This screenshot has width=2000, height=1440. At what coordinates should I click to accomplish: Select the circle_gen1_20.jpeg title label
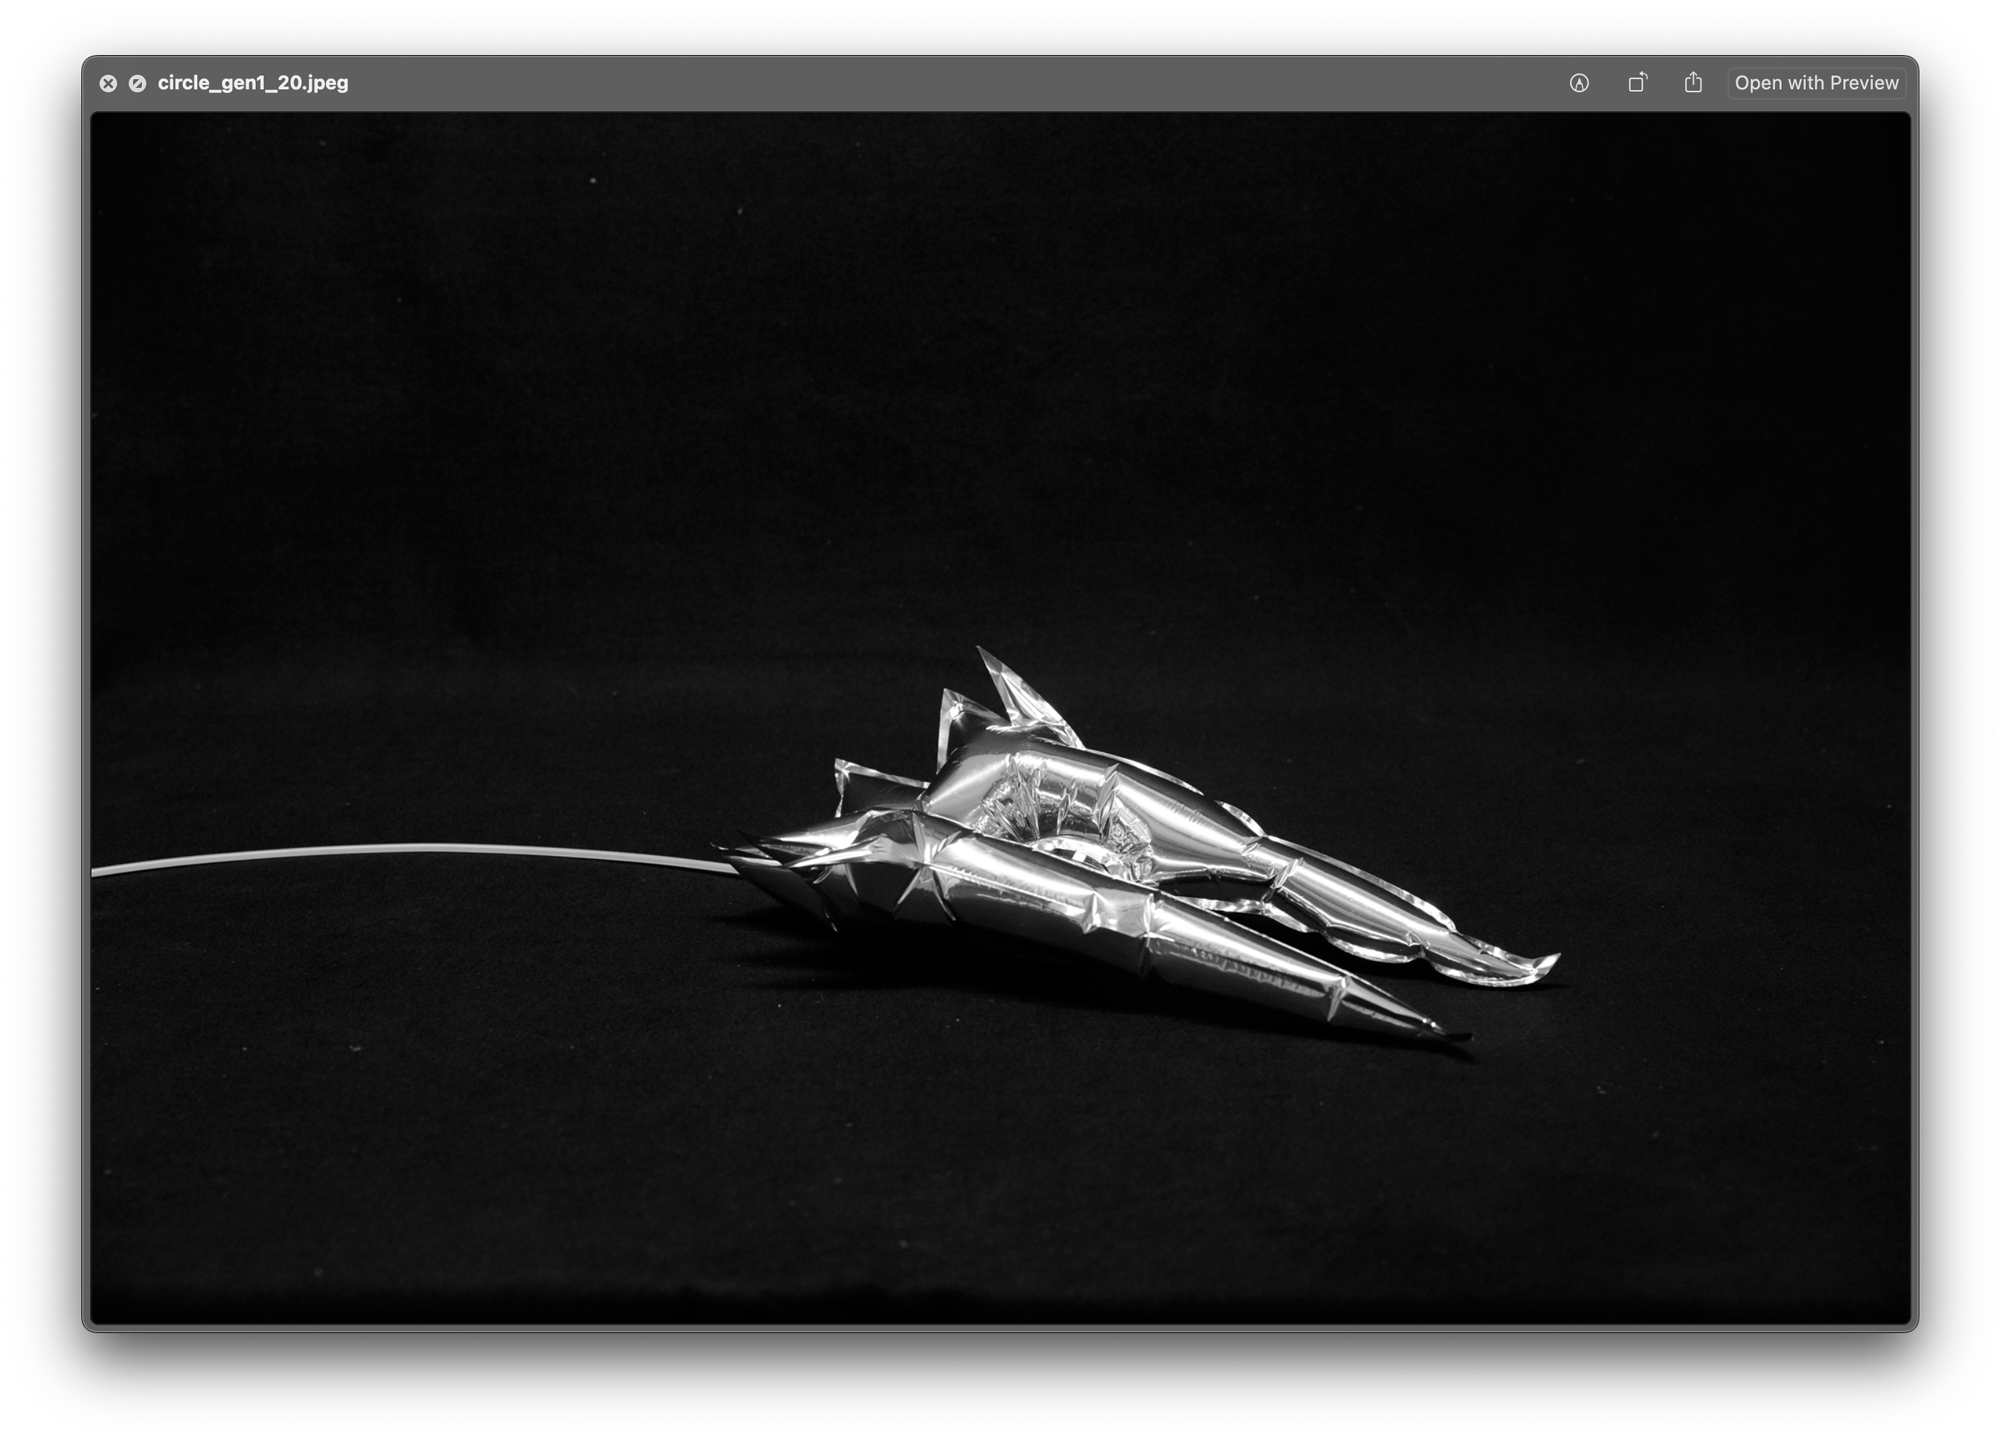(251, 83)
